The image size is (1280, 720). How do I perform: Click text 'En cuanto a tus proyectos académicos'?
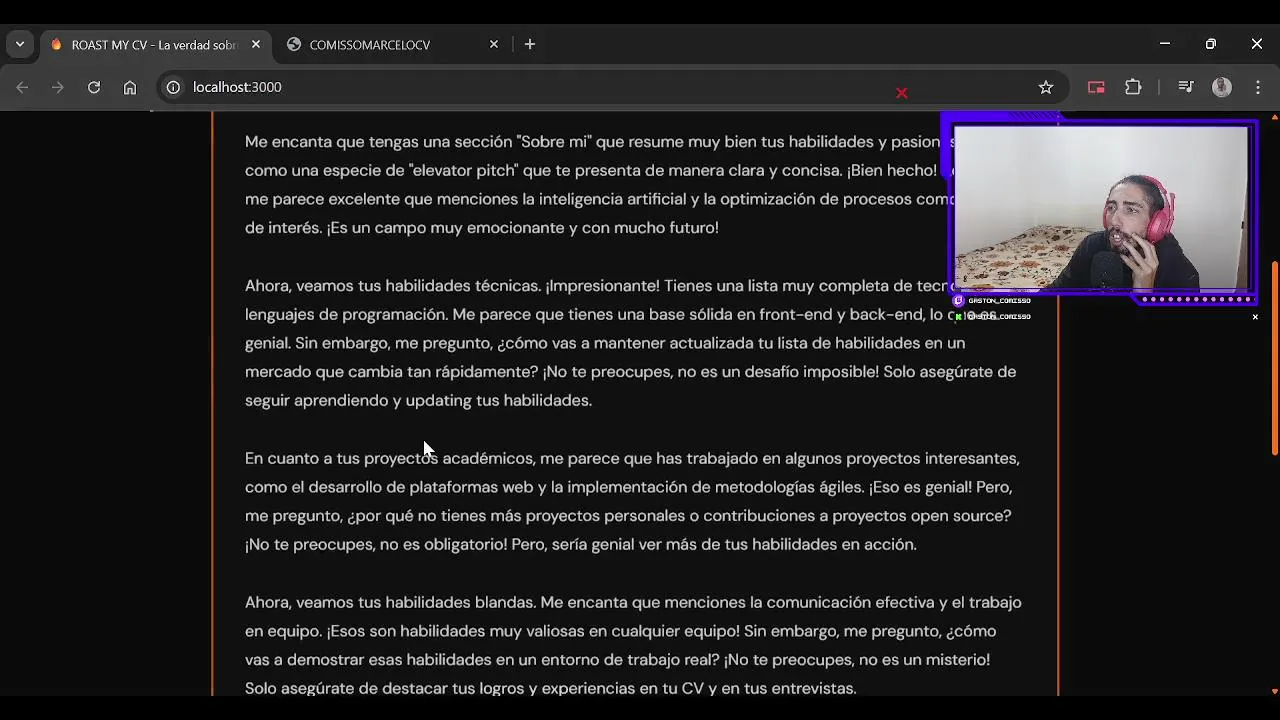(390, 458)
